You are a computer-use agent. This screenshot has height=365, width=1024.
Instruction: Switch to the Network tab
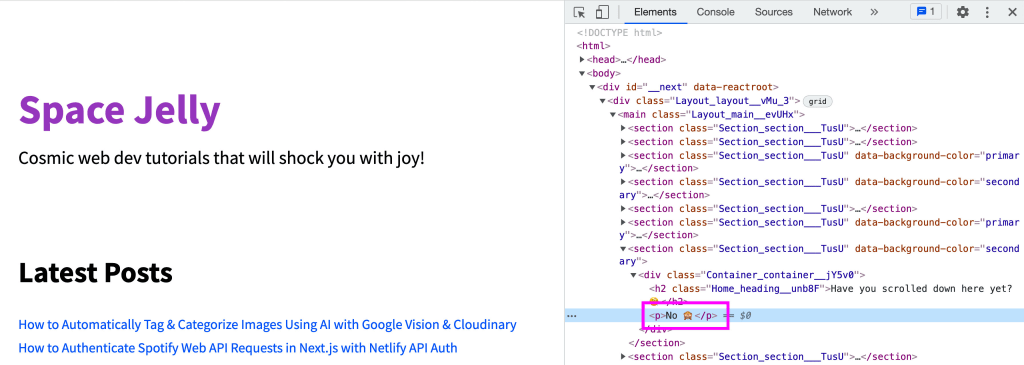(x=832, y=12)
